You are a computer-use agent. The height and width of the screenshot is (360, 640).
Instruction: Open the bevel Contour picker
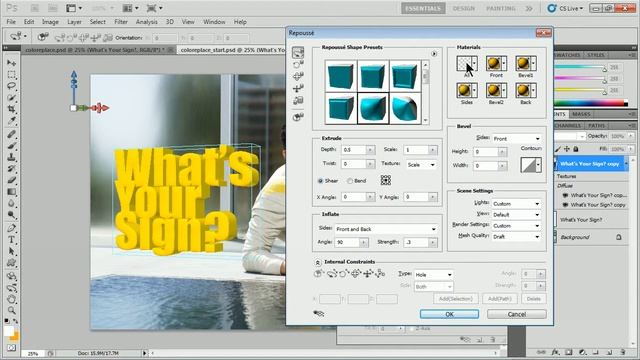[x=531, y=165]
